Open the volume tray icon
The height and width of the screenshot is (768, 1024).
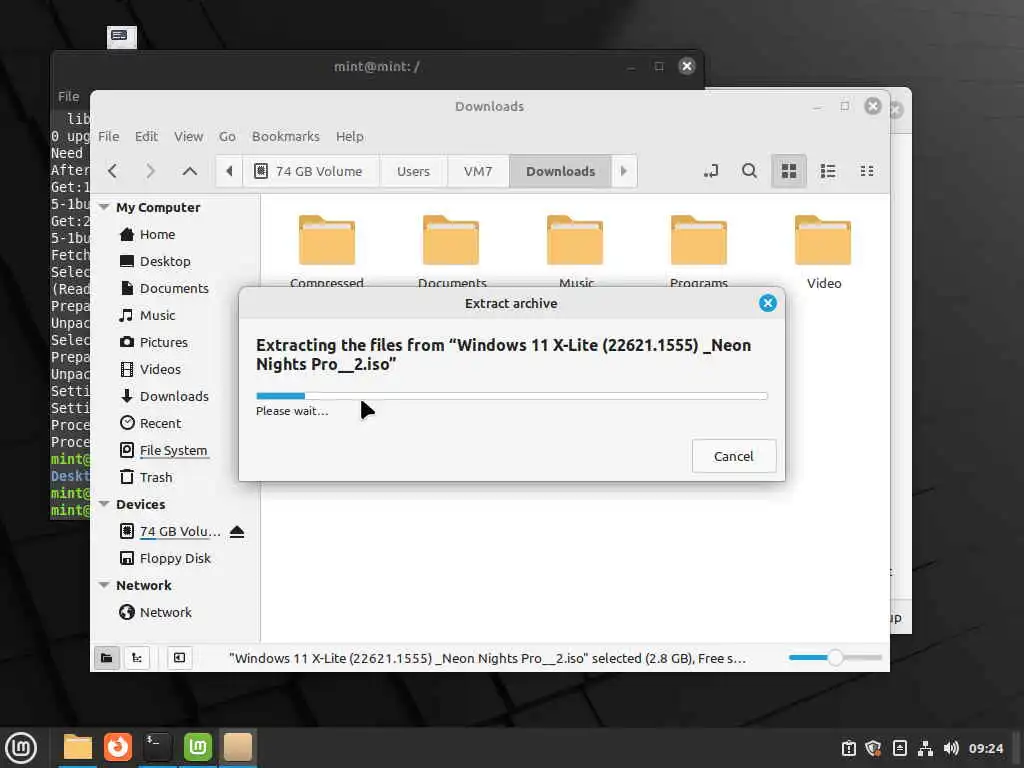click(951, 748)
